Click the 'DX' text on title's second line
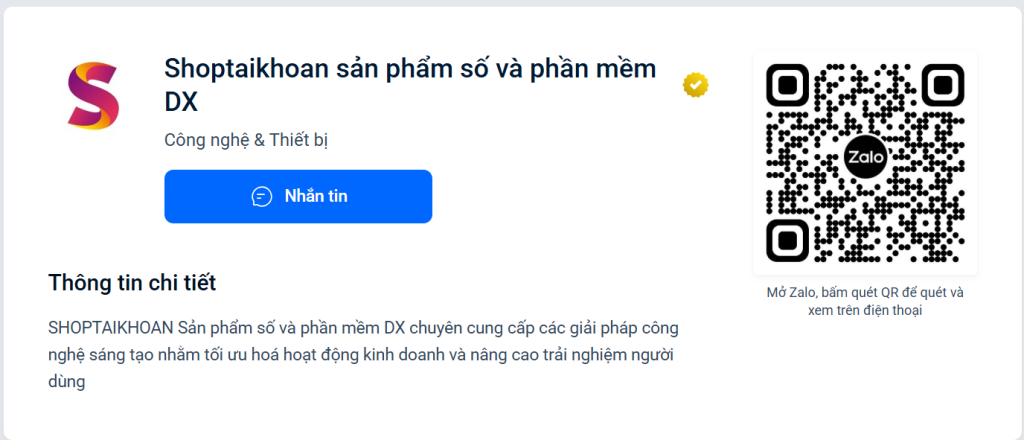Viewport: 1024px width, 440px height. [x=181, y=102]
